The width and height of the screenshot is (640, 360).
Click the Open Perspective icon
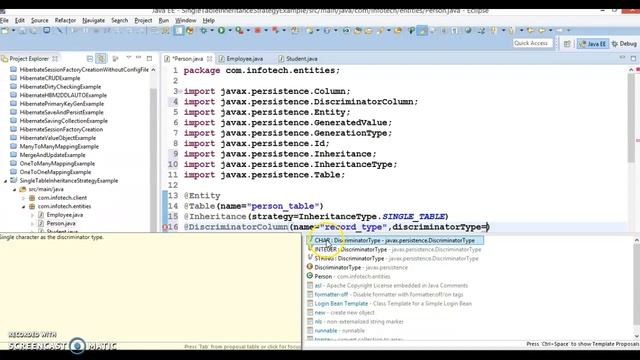pyautogui.click(x=567, y=44)
